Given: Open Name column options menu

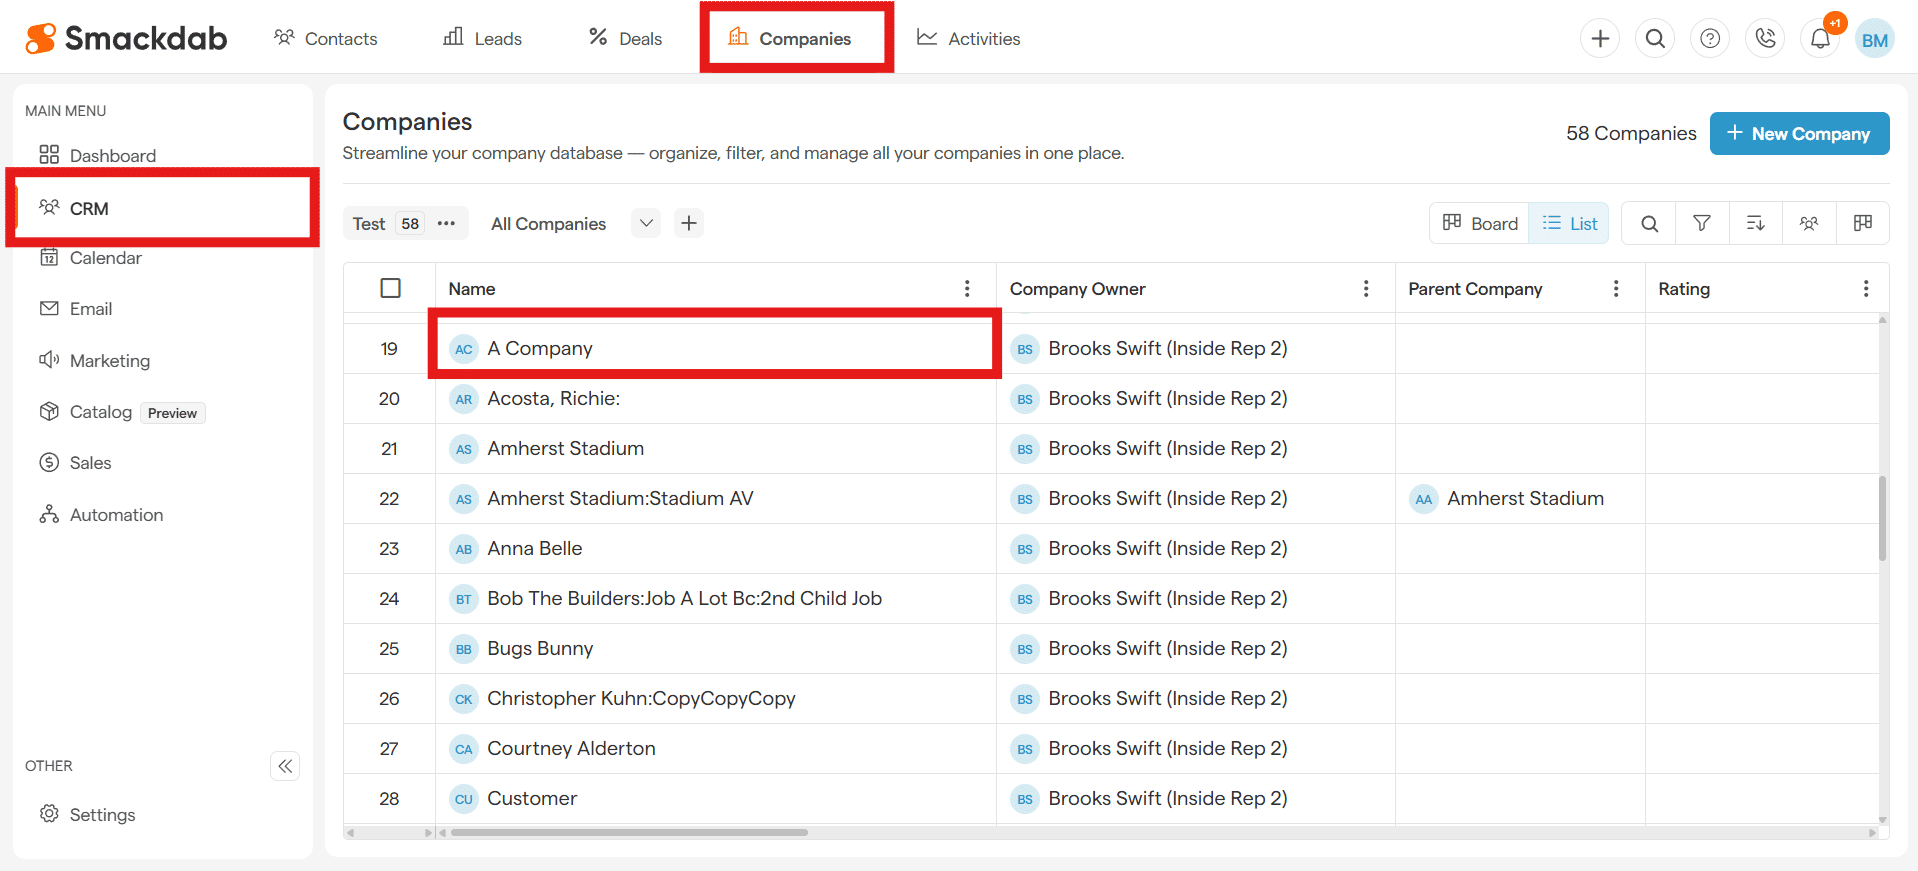Looking at the screenshot, I should point(966,289).
